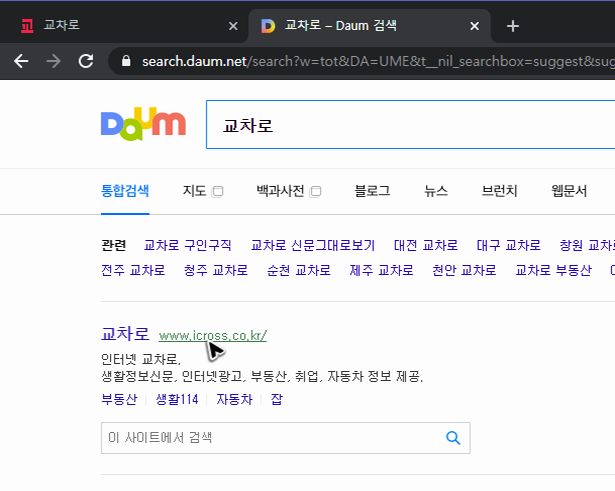Switch to the first 교차로 browser tab
The width and height of the screenshot is (615, 491).
[x=124, y=26]
